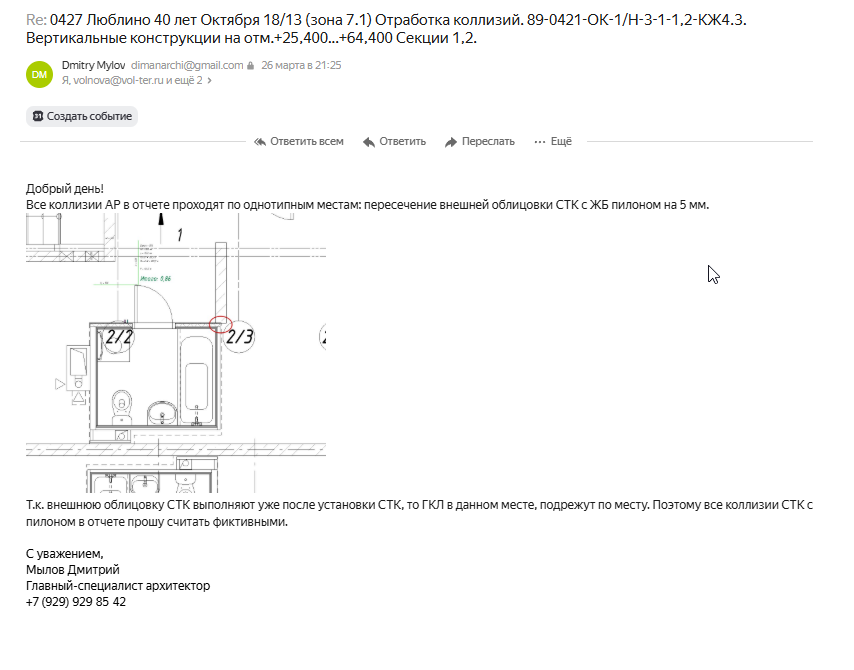Click sentence starting Все коллизии АР в отчете
The width and height of the screenshot is (854, 670).
pyautogui.click(x=368, y=205)
